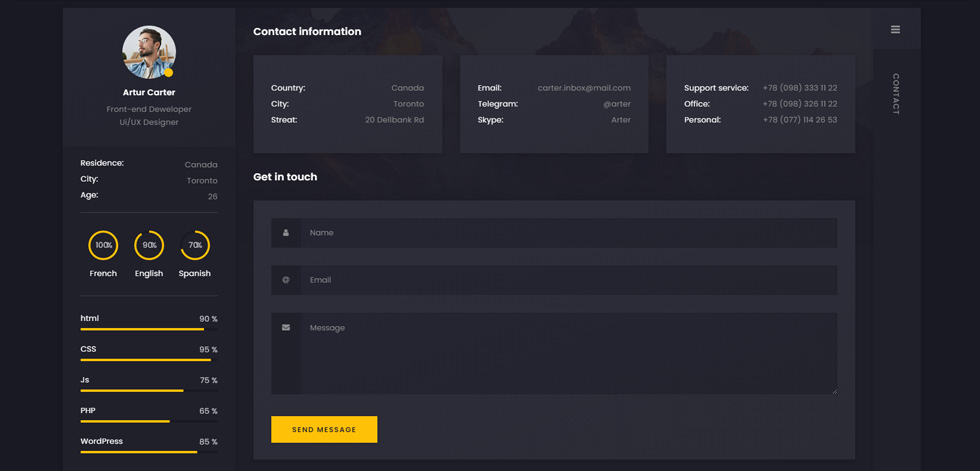The width and height of the screenshot is (980, 471).
Task: Click Artur Carter's profile photo
Action: 149,52
